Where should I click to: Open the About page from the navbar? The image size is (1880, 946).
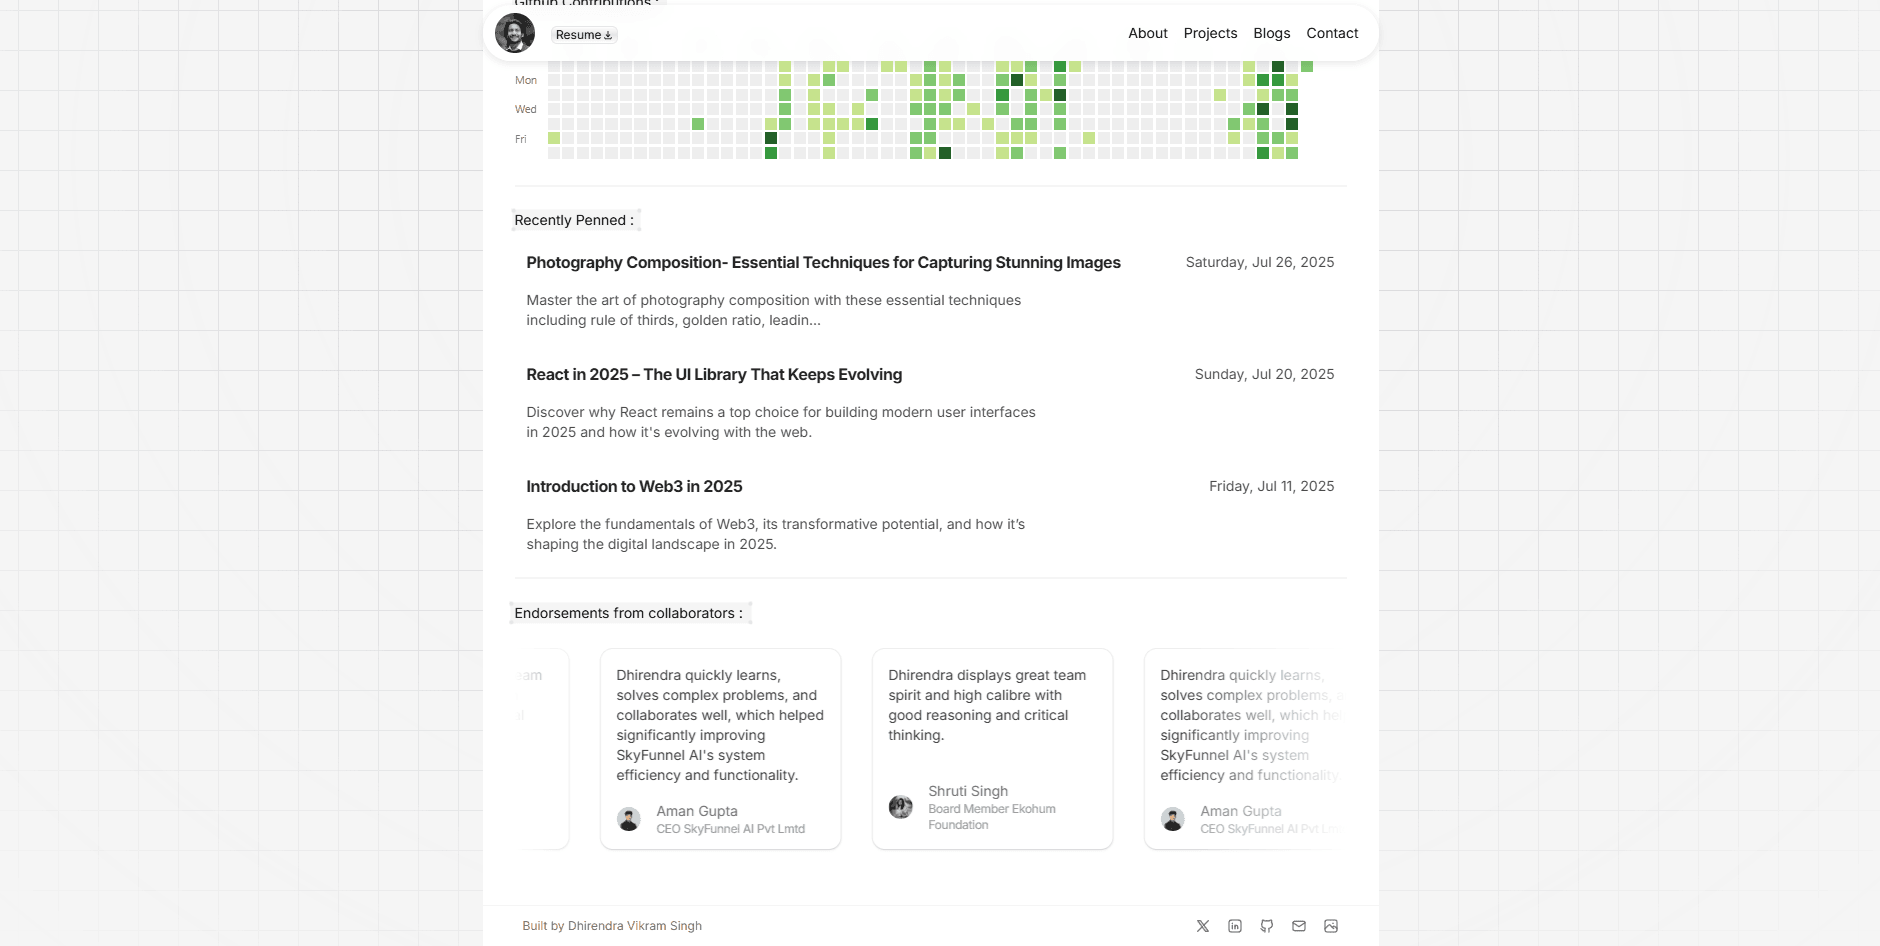tap(1147, 33)
